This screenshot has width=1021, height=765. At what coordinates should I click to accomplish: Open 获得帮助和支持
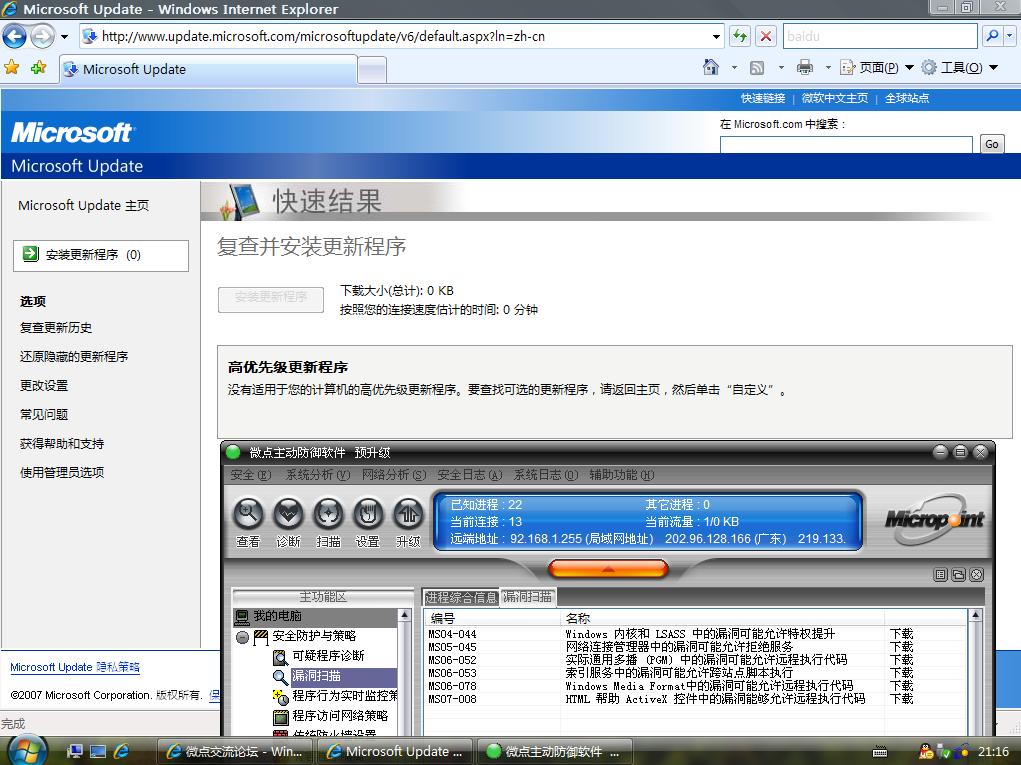[x=62, y=444]
